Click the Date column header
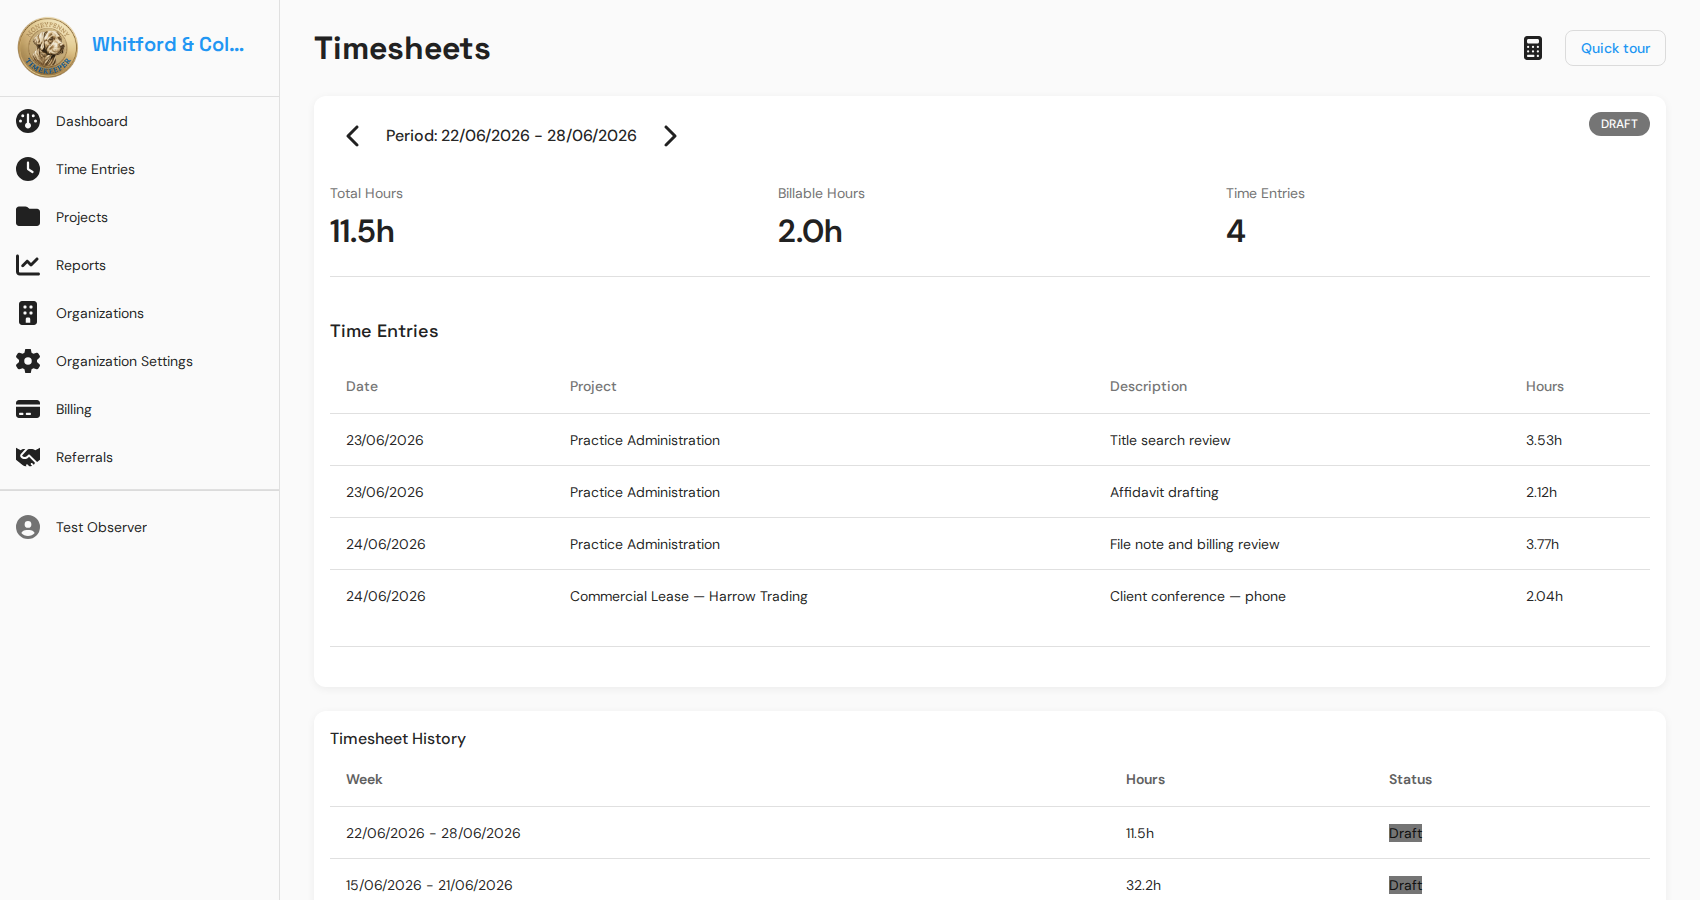 [362, 386]
